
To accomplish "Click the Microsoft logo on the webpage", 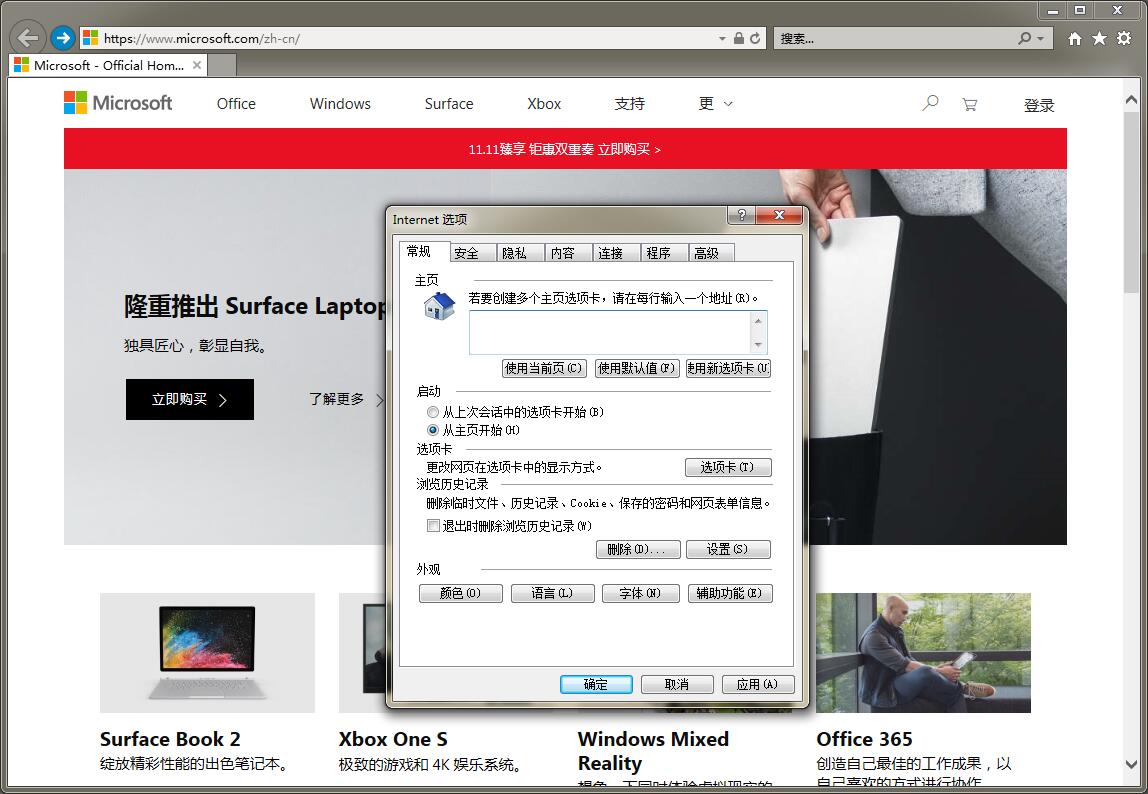I will (x=118, y=103).
